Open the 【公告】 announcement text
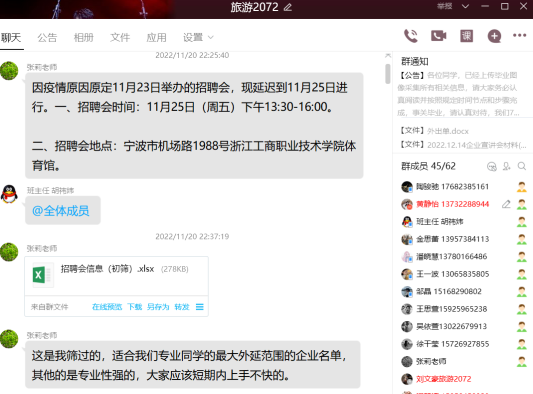Image resolution: width=533 pixels, height=394 pixels. (x=459, y=94)
